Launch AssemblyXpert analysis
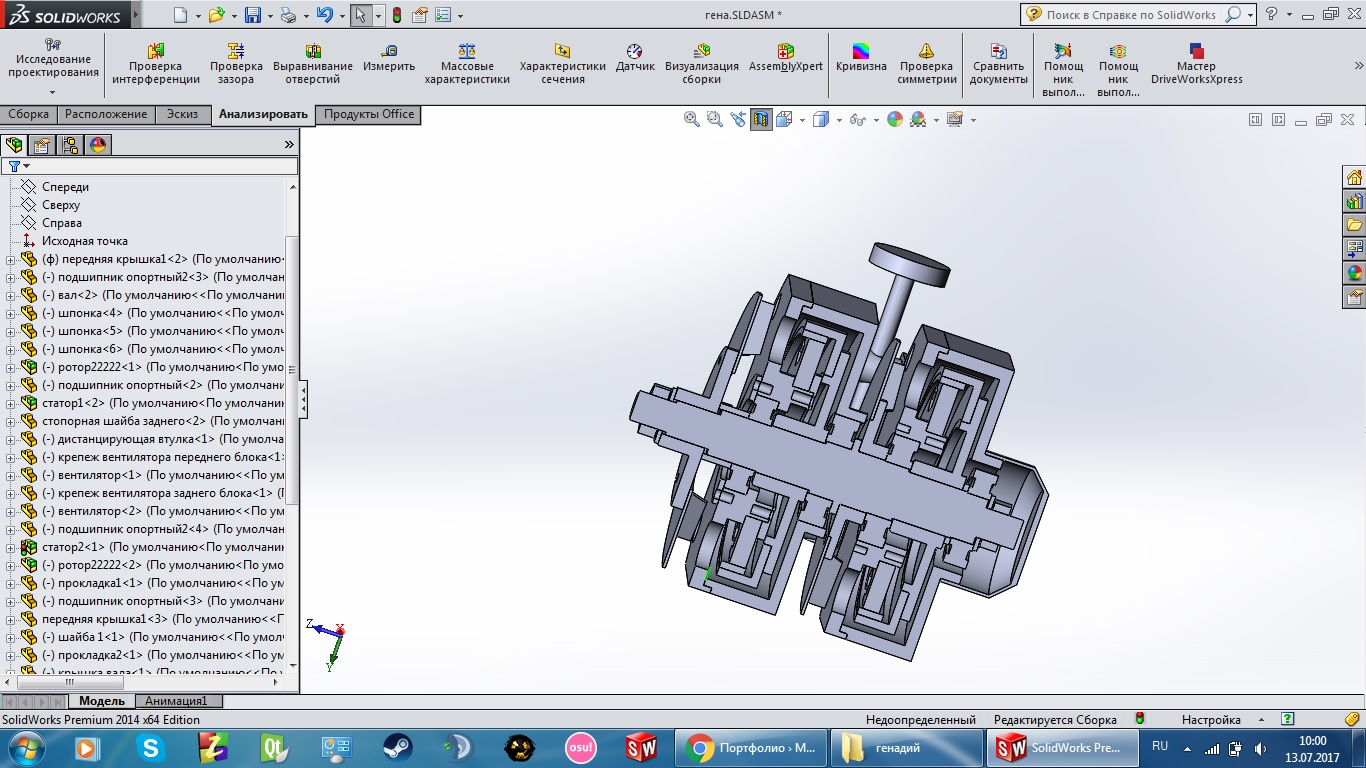 tap(786, 58)
